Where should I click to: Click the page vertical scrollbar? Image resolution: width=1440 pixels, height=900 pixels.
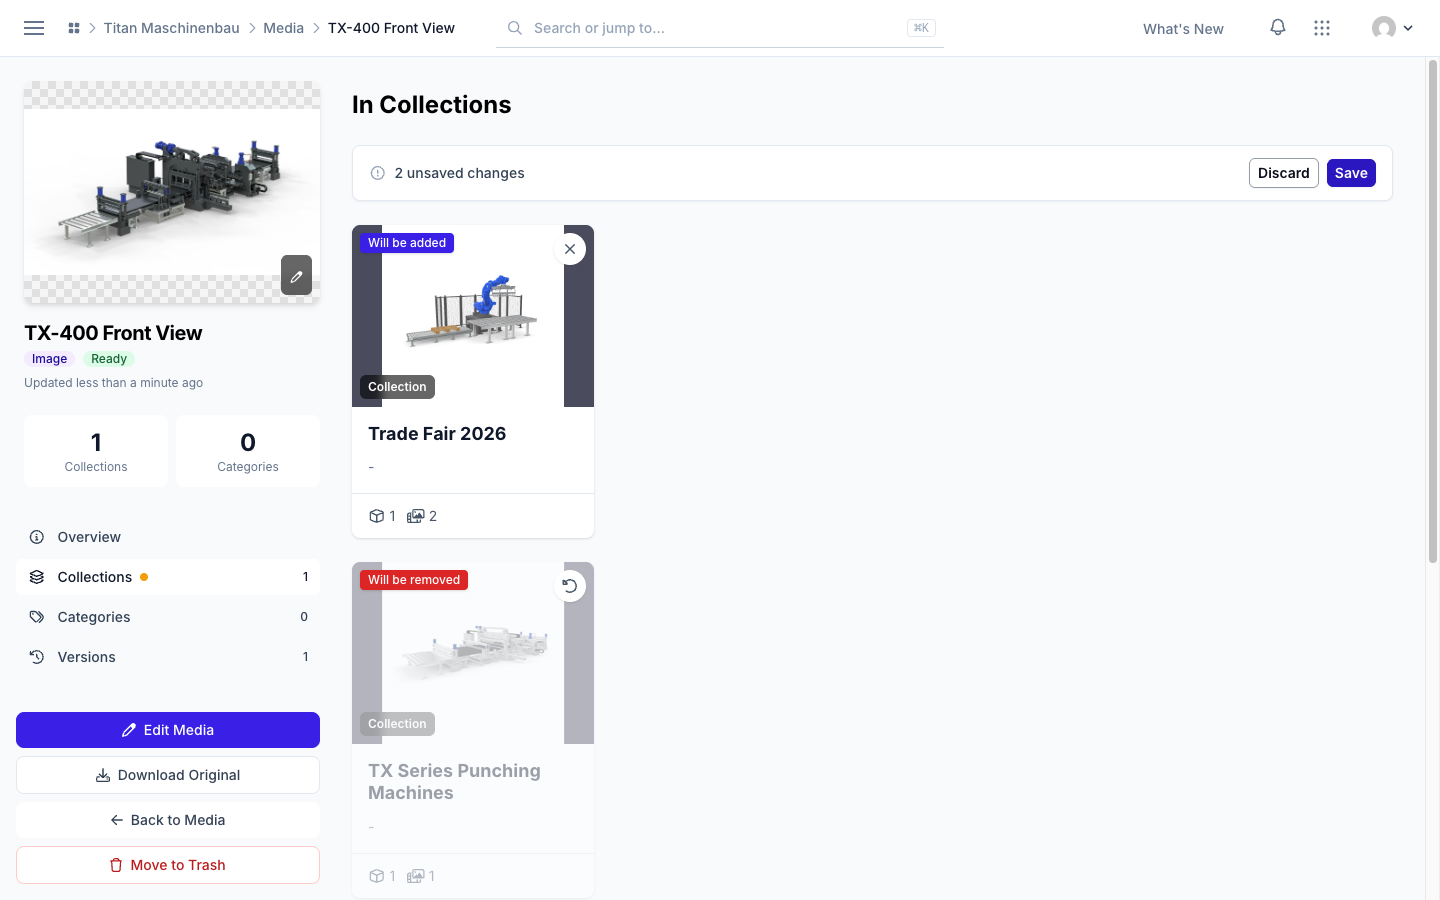[1432, 312]
